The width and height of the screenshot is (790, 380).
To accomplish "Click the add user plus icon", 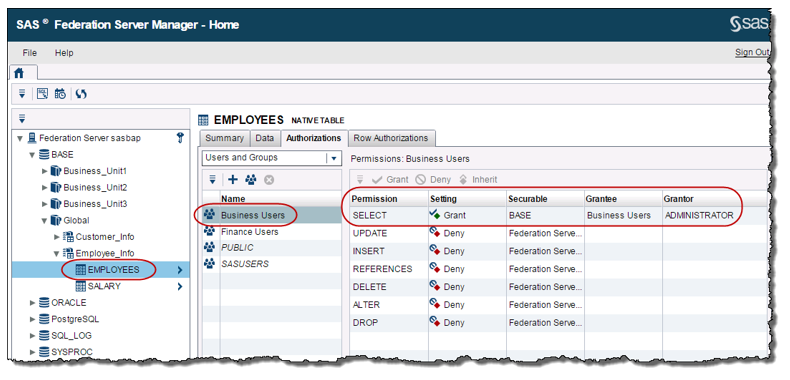I will click(232, 179).
